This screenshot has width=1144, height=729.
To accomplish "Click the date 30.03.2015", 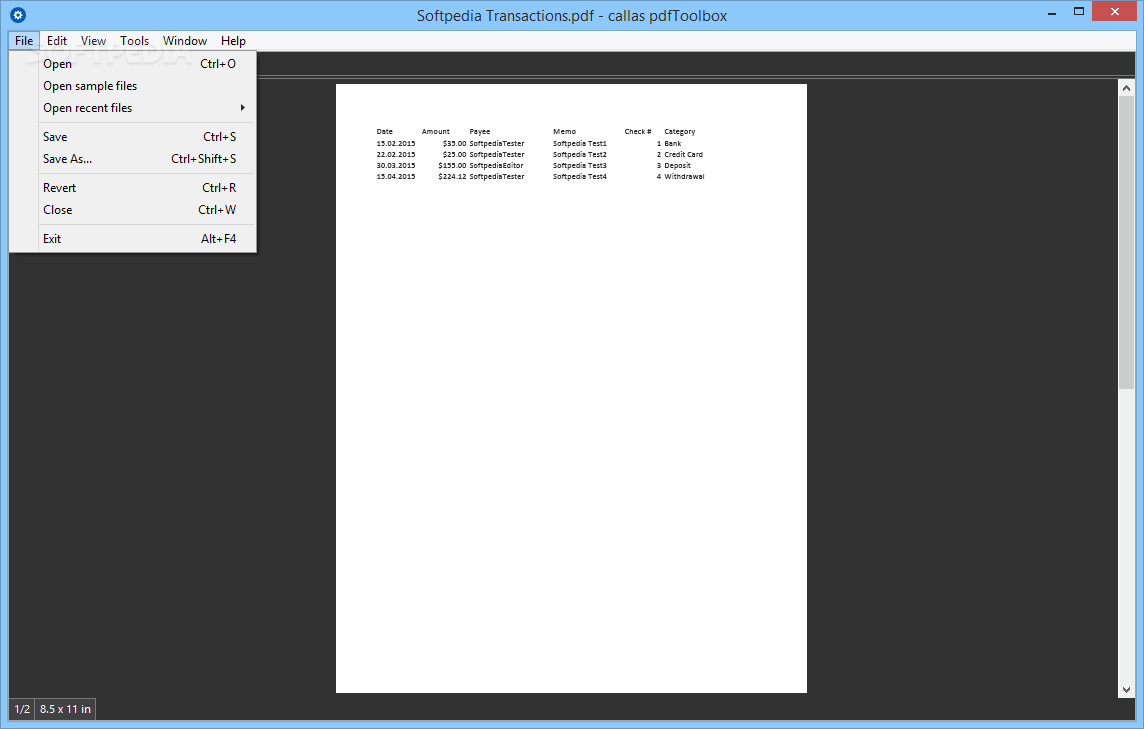I will pyautogui.click(x=395, y=166).
